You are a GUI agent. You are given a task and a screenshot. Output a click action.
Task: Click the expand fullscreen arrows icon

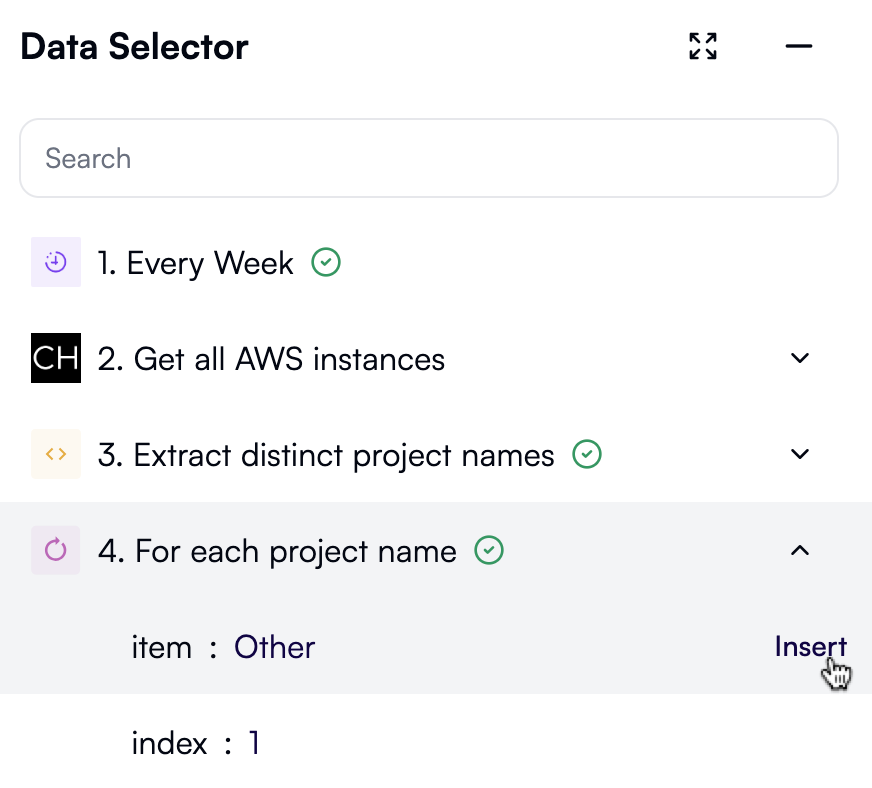(x=702, y=46)
